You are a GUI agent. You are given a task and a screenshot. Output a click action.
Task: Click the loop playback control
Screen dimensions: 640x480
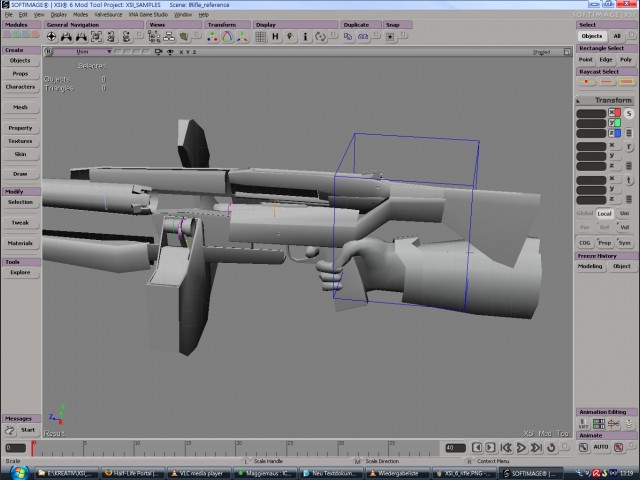[x=551, y=448]
